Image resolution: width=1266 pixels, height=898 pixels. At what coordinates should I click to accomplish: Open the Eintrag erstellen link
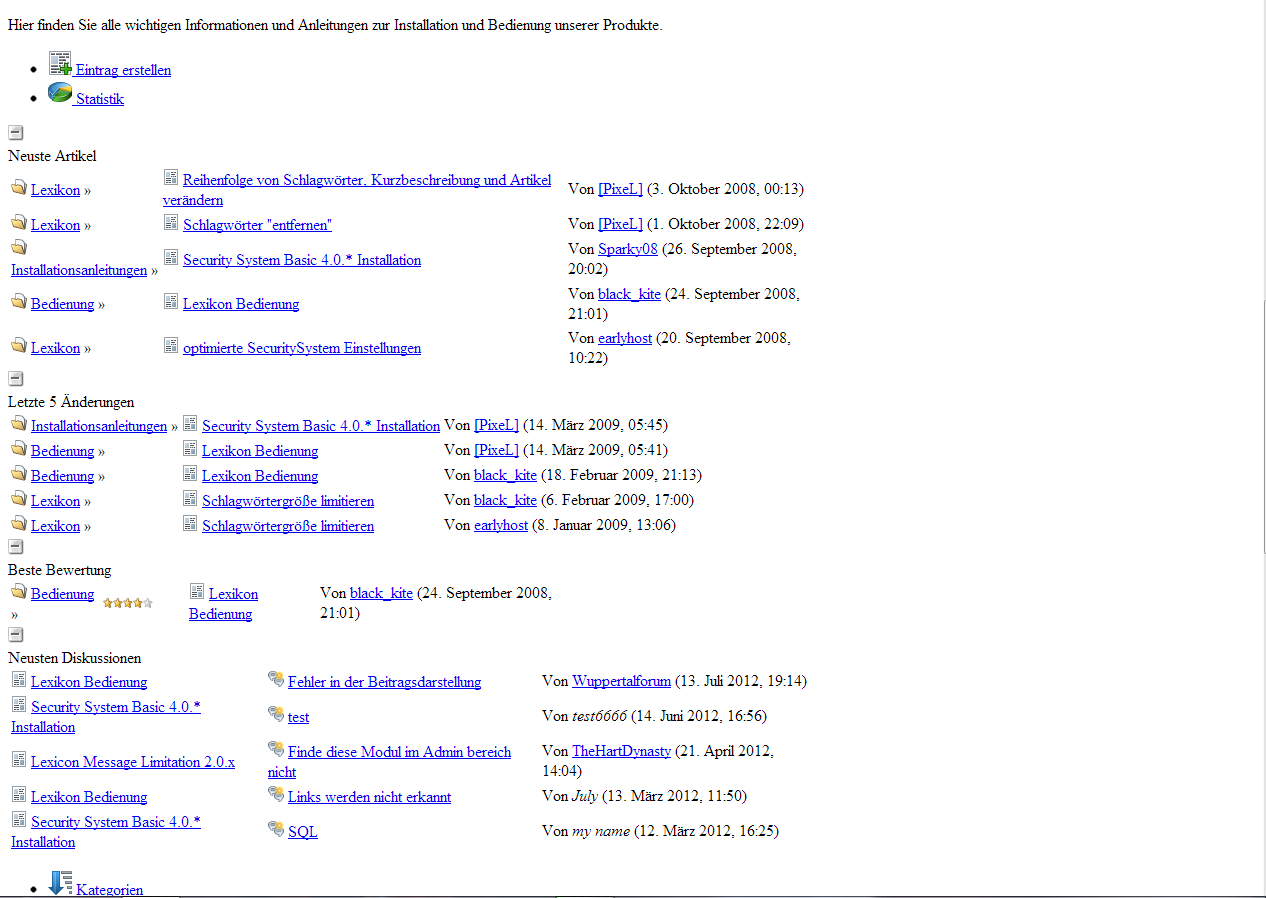[x=123, y=71]
